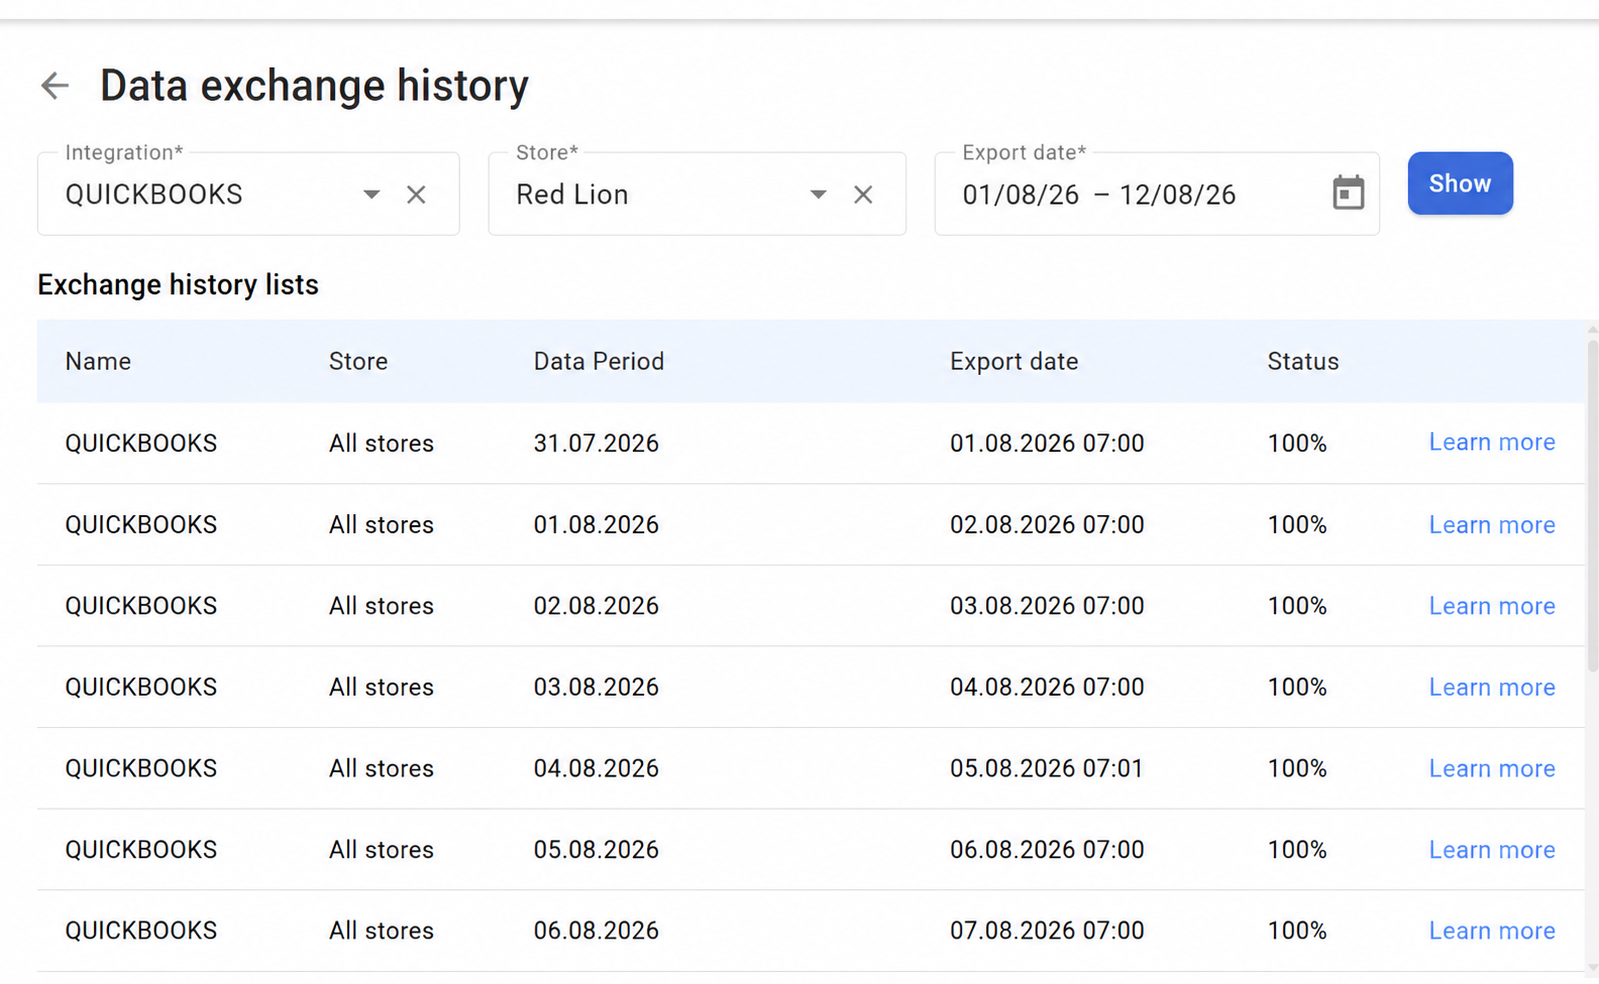The image size is (1599, 984).
Task: Clear the Red Lion store selection
Action: (x=863, y=195)
